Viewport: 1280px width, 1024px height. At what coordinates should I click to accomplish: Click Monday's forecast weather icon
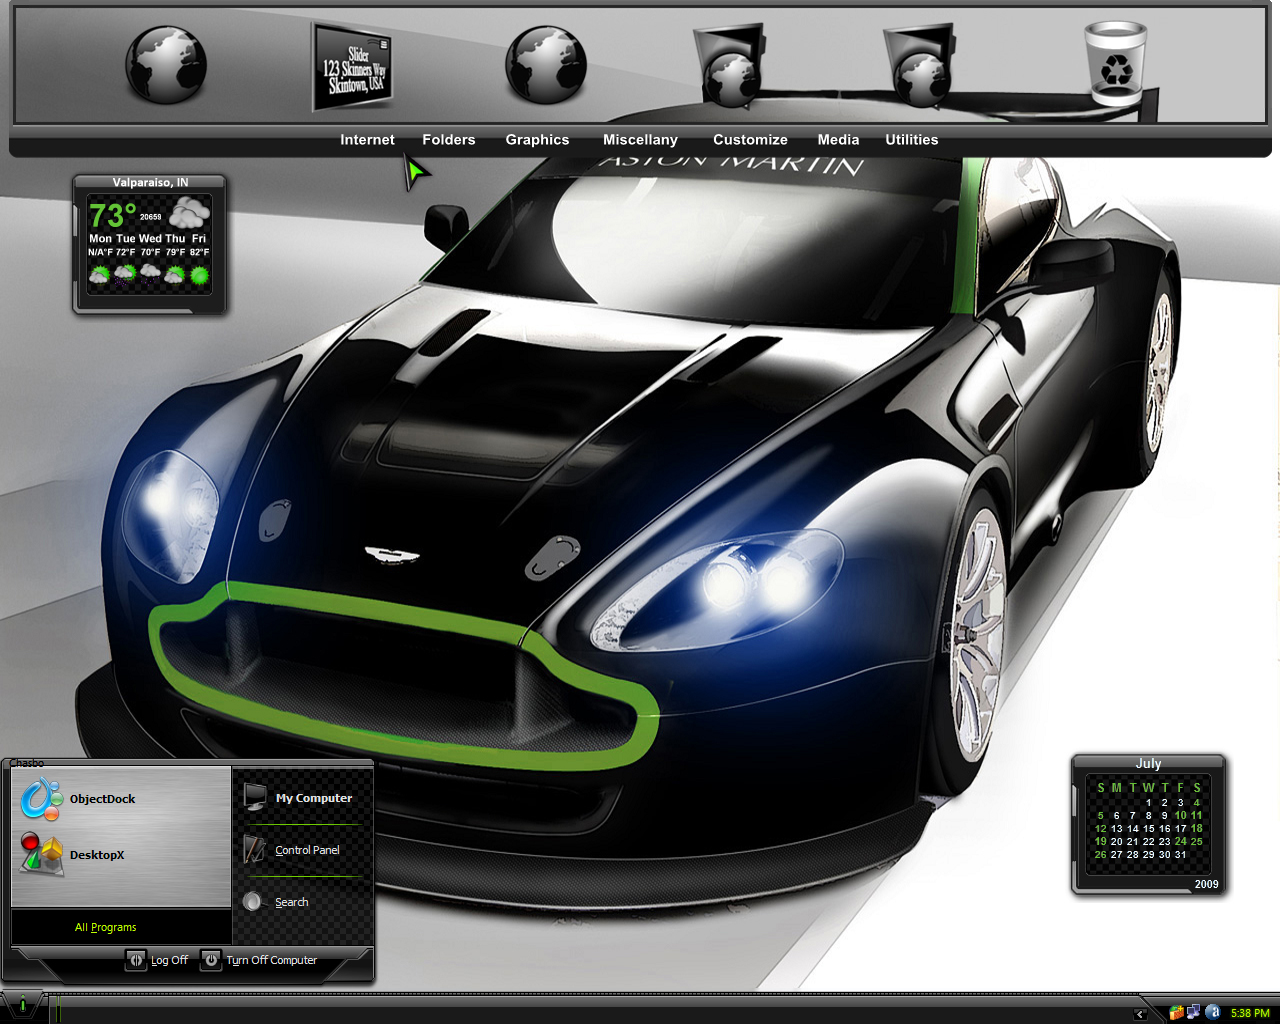click(x=99, y=274)
